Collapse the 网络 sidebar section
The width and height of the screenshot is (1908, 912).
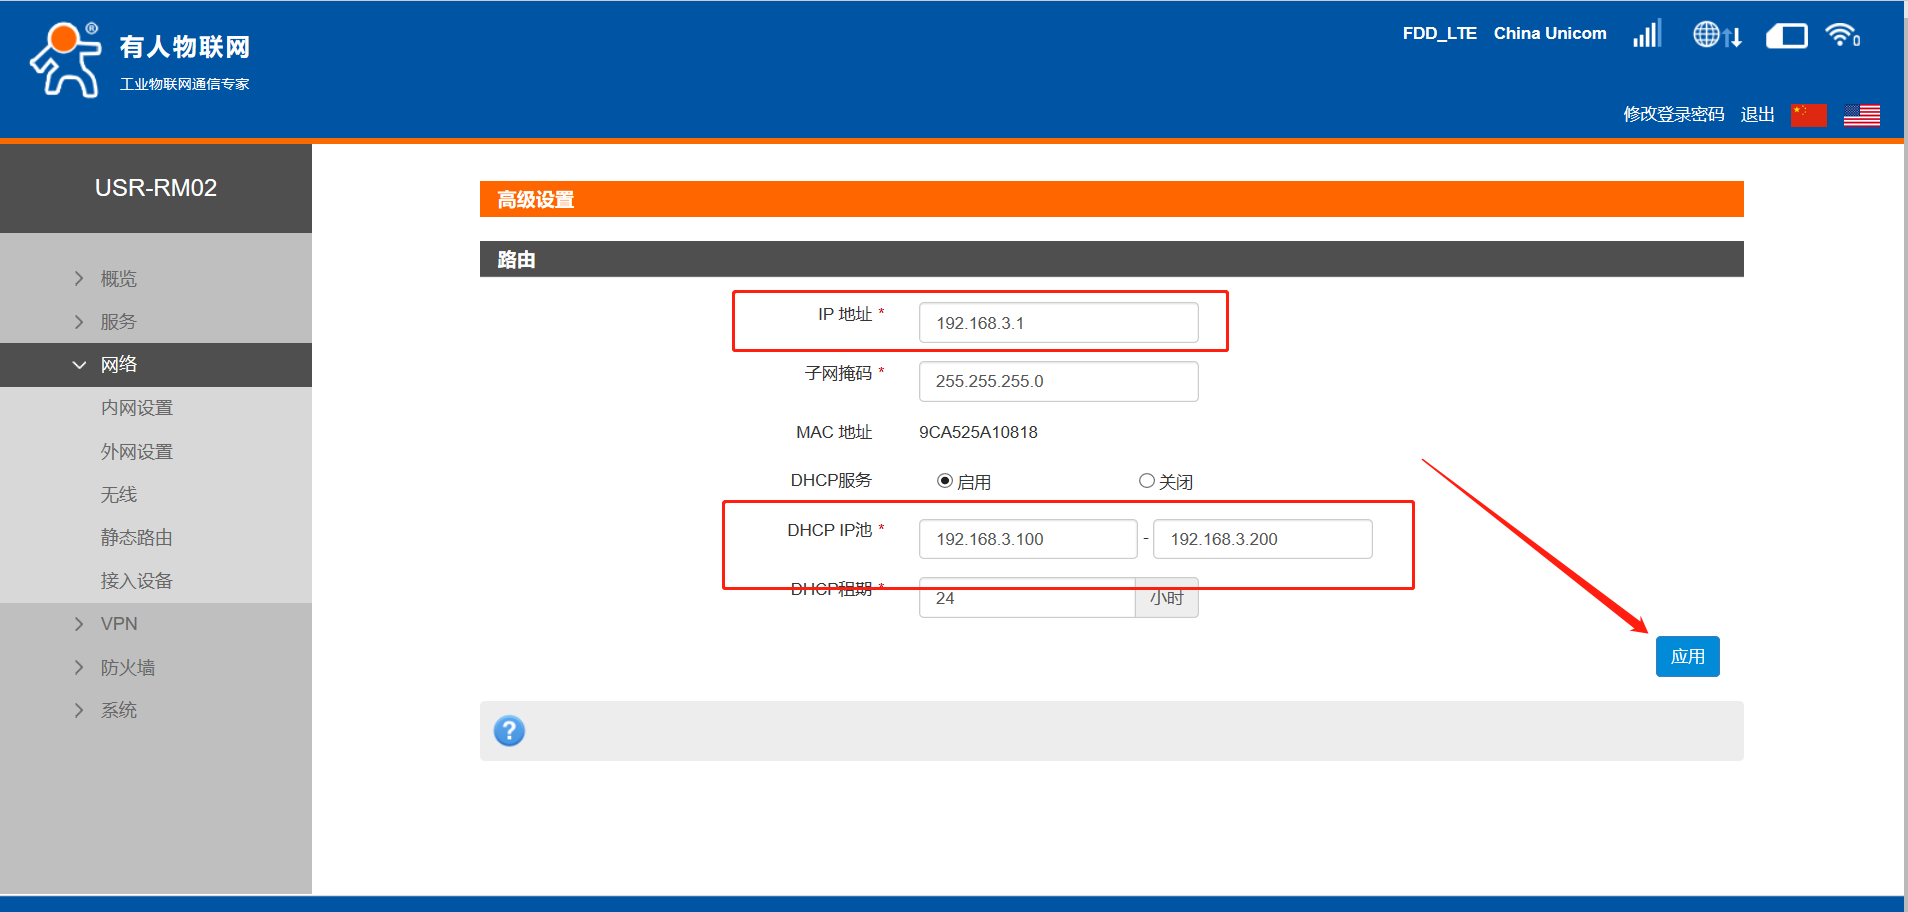pos(118,365)
